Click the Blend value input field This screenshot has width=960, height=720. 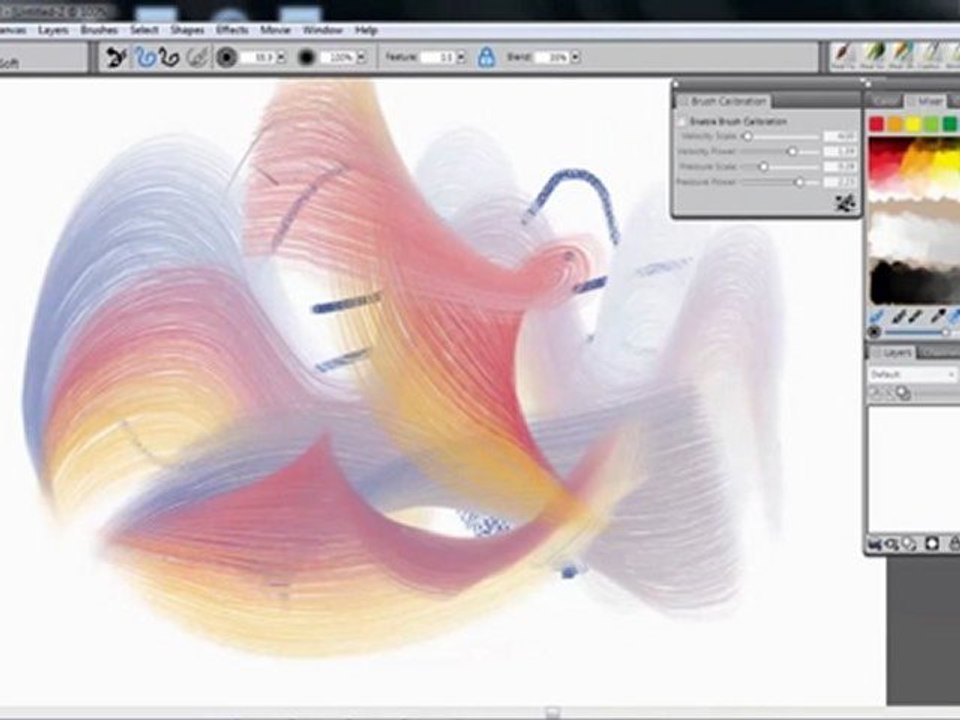coord(552,58)
